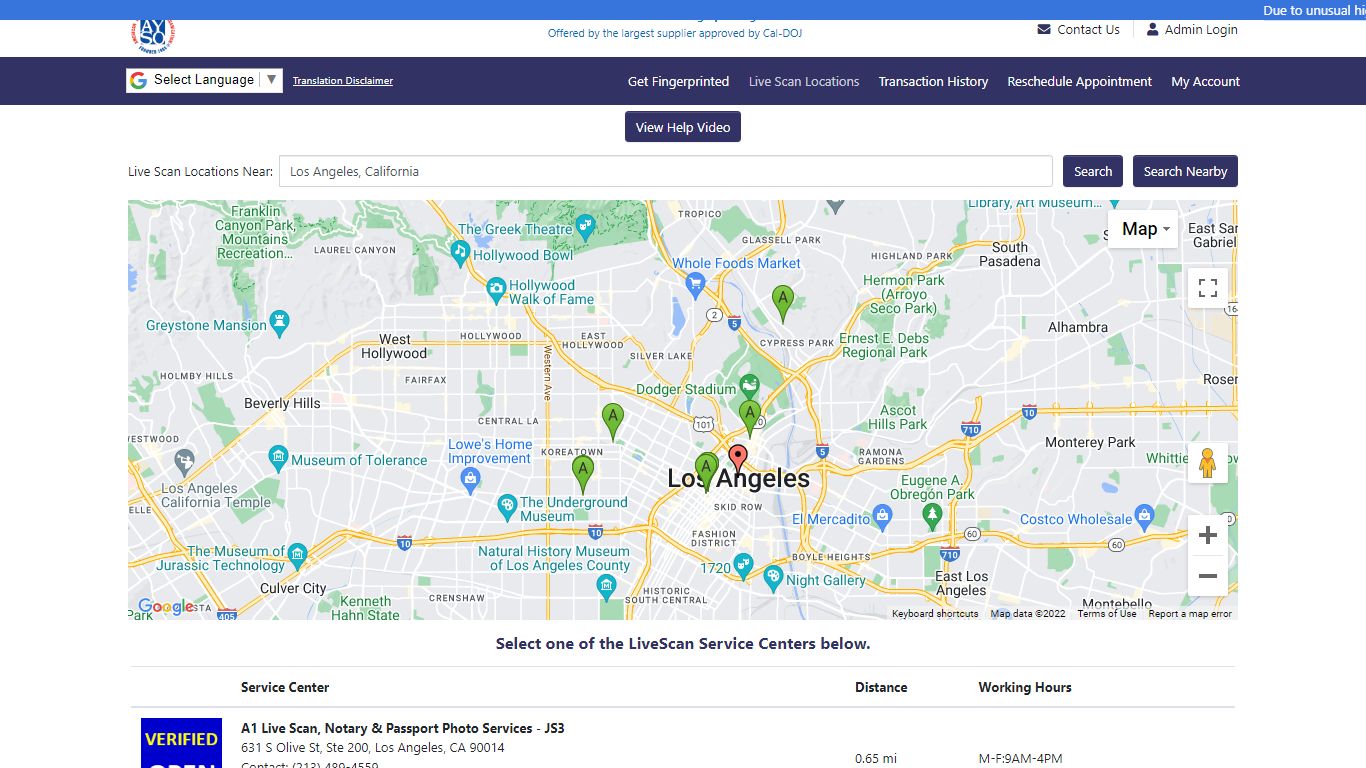Click the Google logo on the map
This screenshot has height=768, width=1366.
(166, 607)
